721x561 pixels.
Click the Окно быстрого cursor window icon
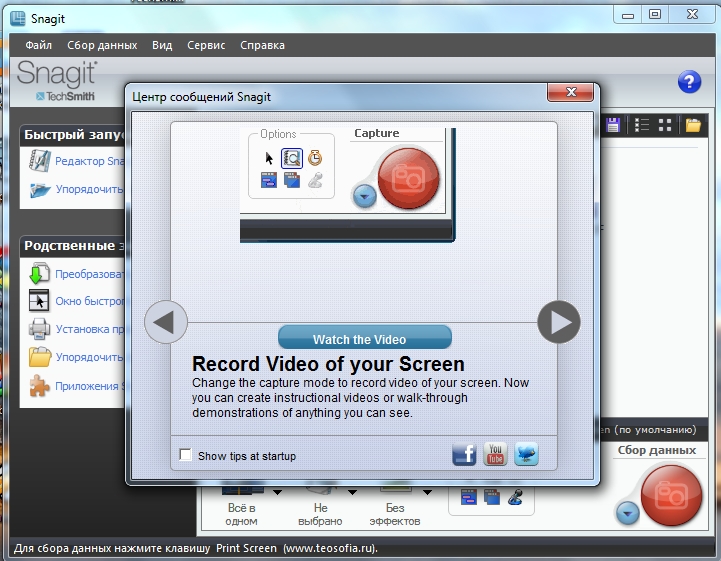pyautogui.click(x=39, y=301)
